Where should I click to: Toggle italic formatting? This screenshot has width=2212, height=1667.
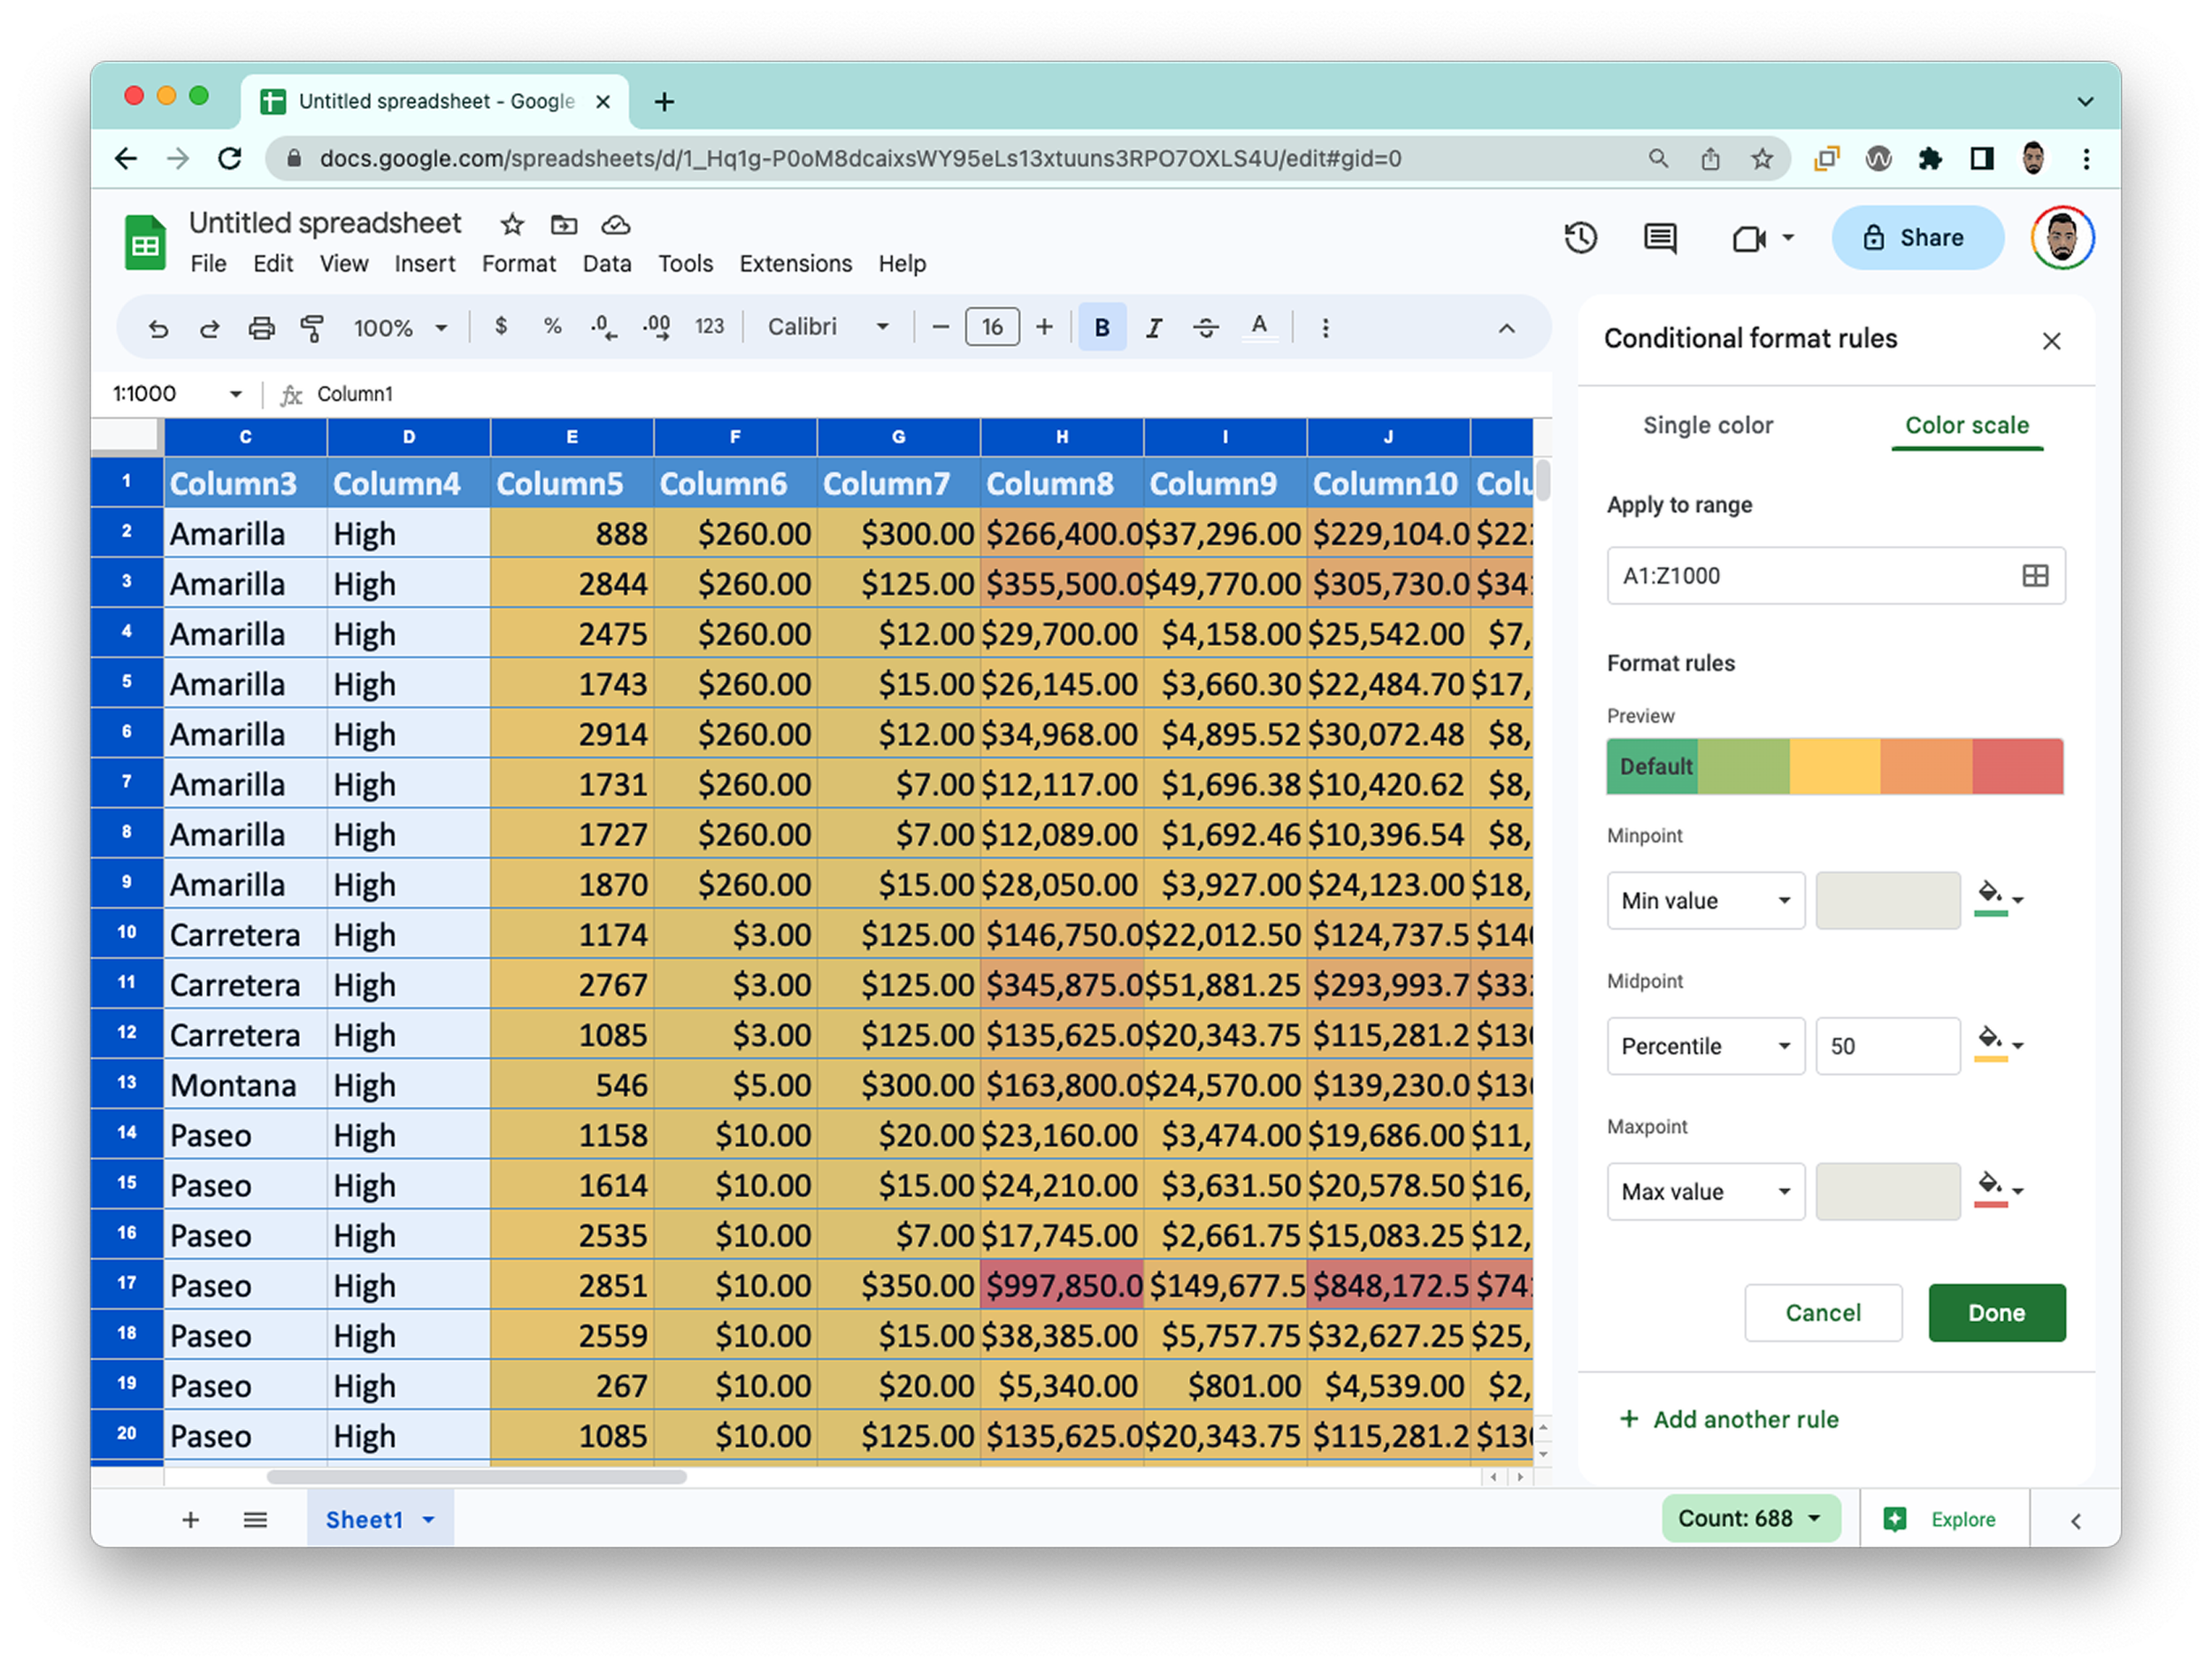click(x=1154, y=328)
